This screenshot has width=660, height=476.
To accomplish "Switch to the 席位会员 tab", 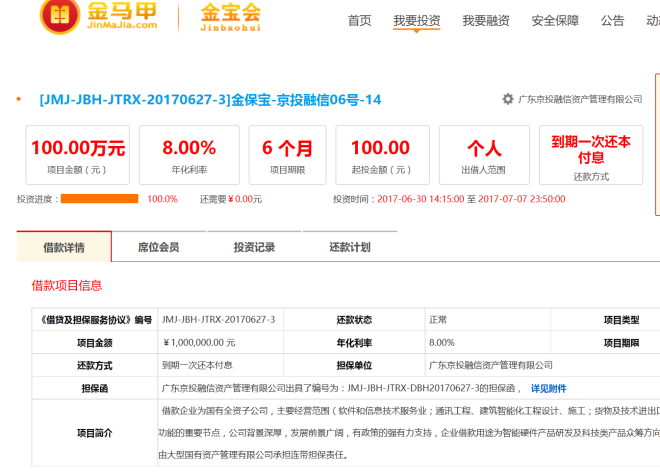I will (159, 247).
